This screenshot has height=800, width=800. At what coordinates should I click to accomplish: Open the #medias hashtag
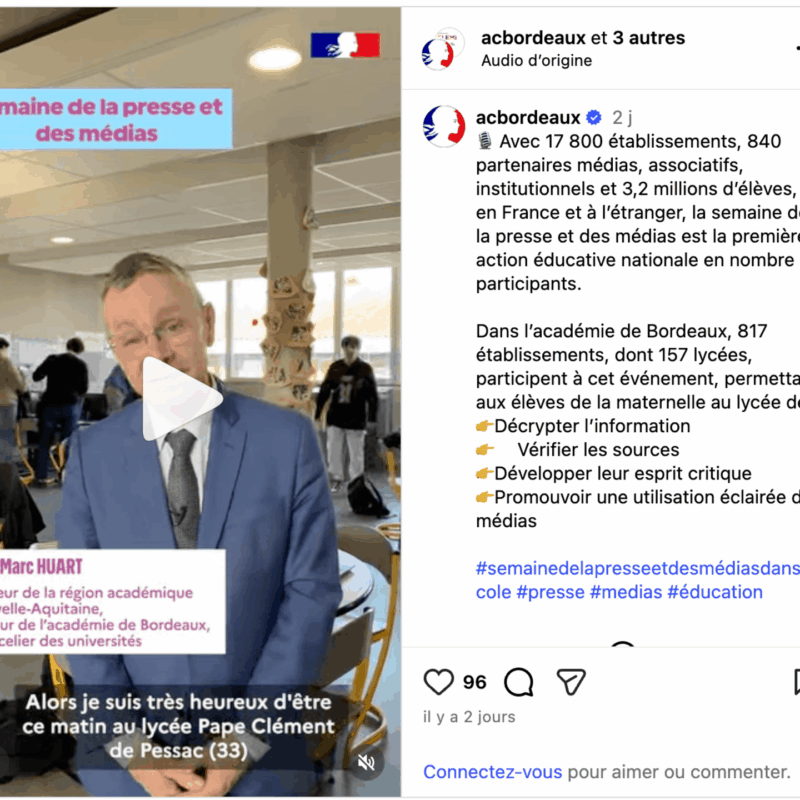tap(626, 592)
